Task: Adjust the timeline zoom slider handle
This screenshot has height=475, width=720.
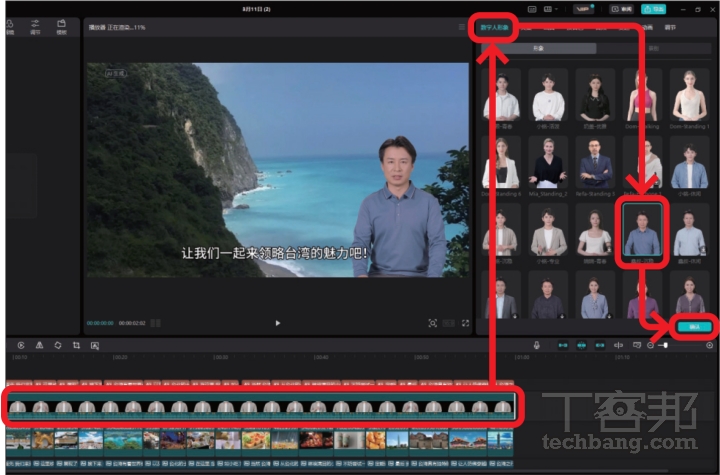Action: 665,345
